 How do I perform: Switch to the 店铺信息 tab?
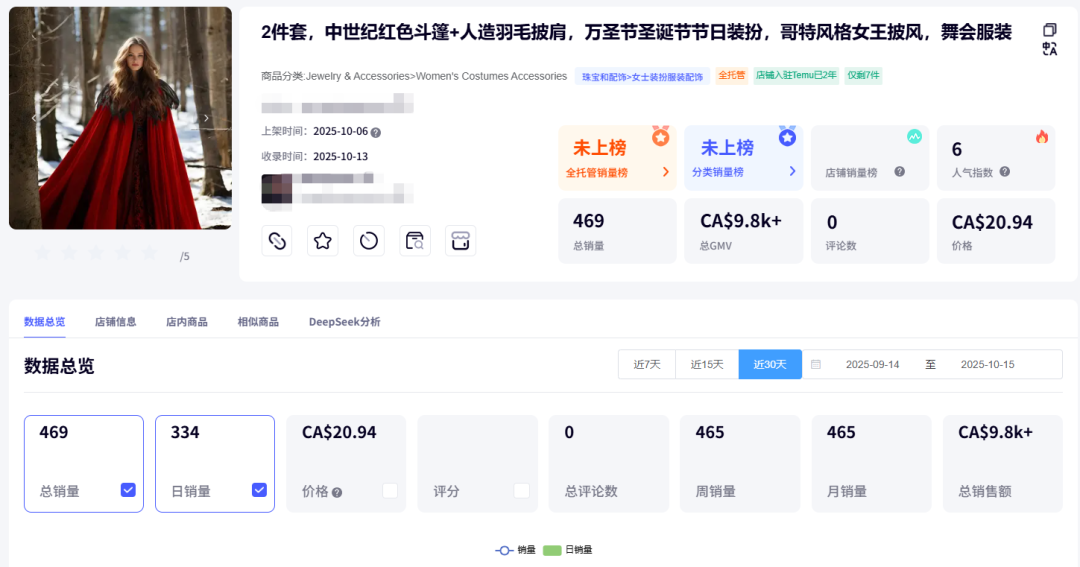pyautogui.click(x=115, y=322)
